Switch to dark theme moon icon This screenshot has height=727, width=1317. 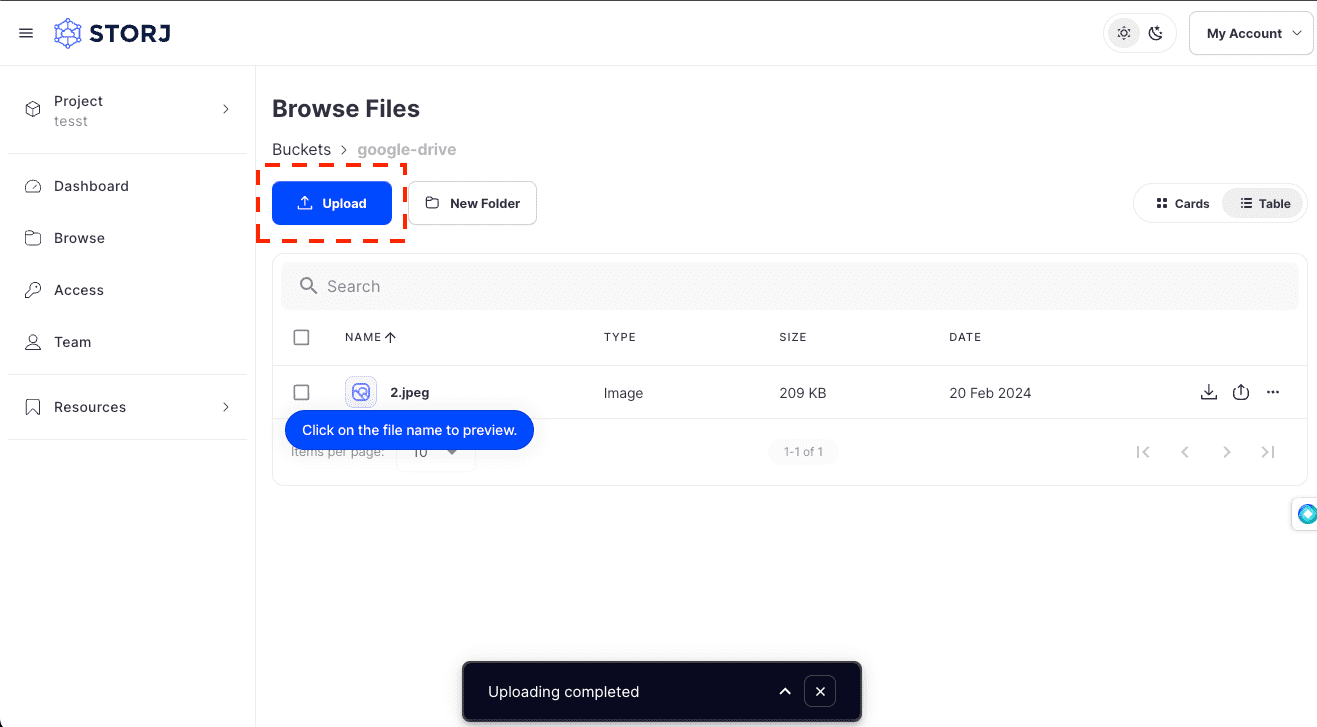1156,33
